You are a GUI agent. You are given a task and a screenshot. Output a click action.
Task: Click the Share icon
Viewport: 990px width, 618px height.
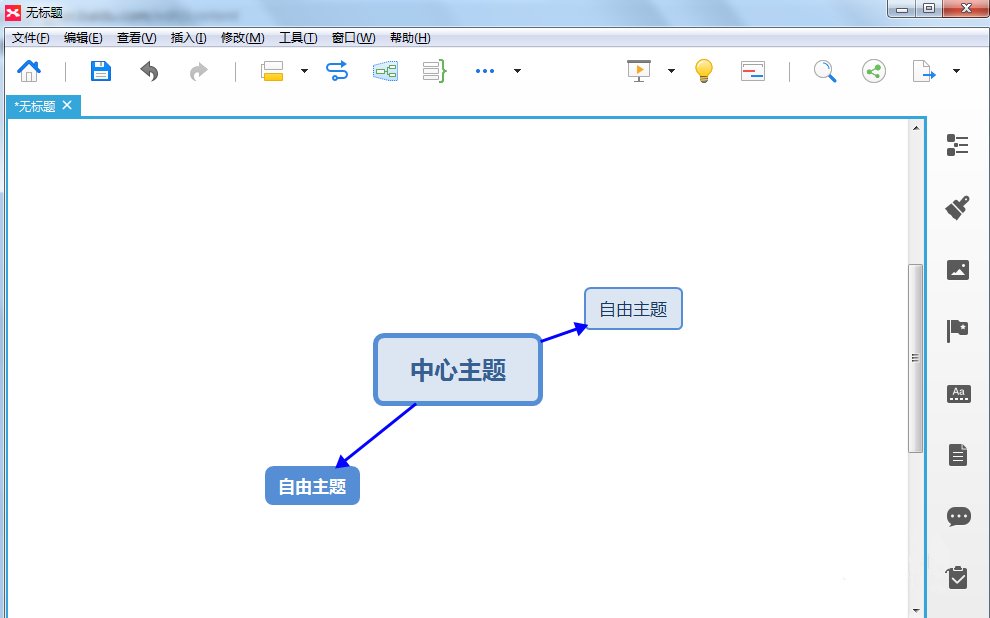[x=873, y=71]
